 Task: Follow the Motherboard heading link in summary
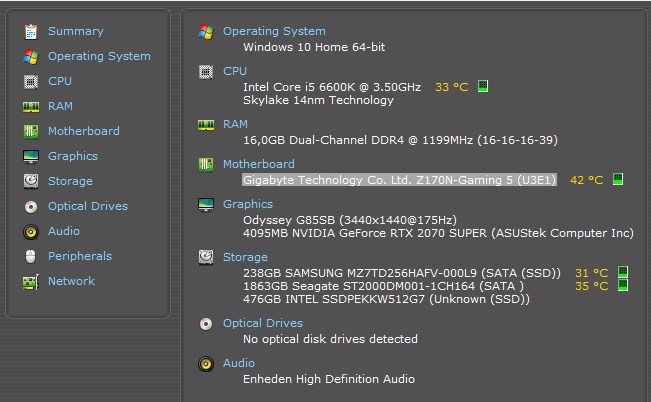tap(259, 164)
